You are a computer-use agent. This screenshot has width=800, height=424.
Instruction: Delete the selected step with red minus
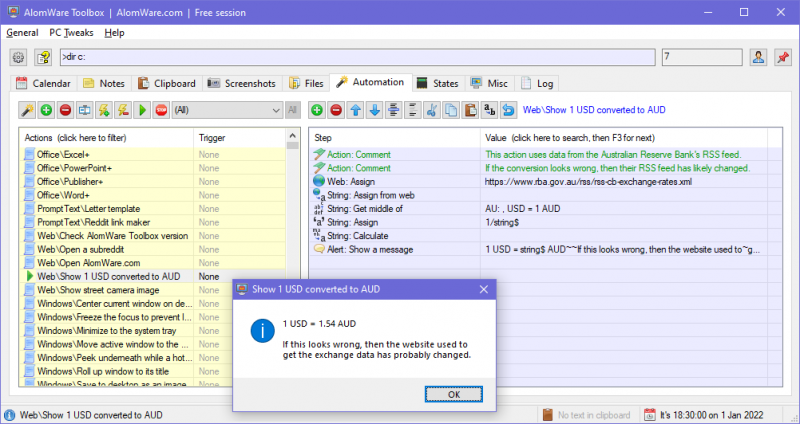click(336, 110)
